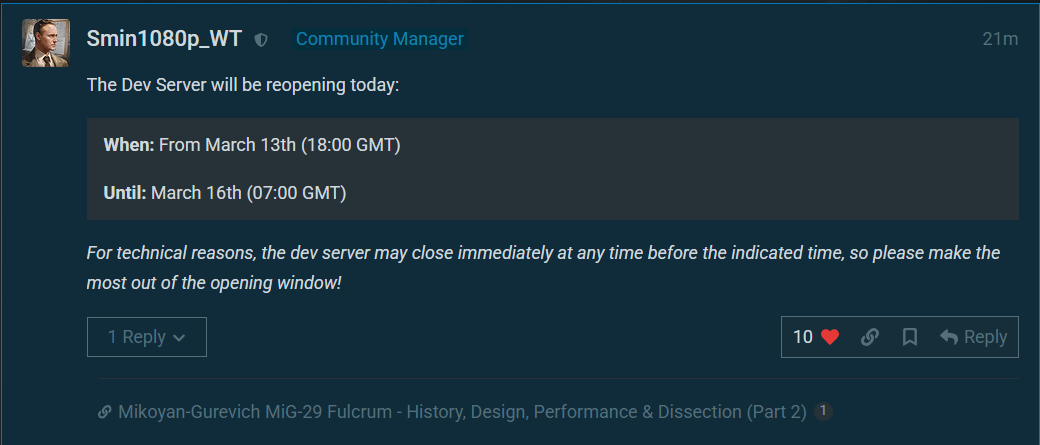Click the heart icon to like the post
Viewport: 1040px width, 445px height.
[830, 337]
